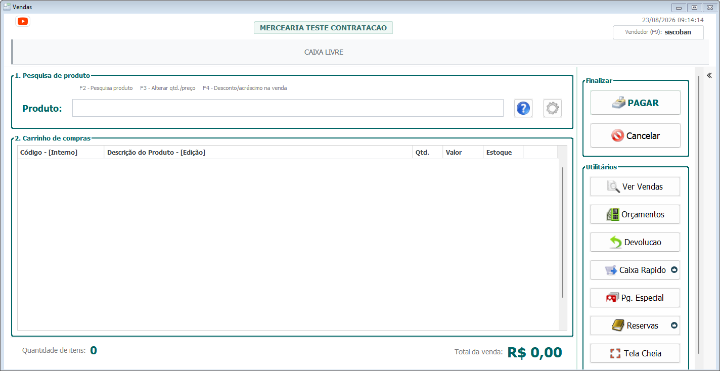Click the right panel vertical scrollbar
The width and height of the screenshot is (720, 371).
pos(699,216)
